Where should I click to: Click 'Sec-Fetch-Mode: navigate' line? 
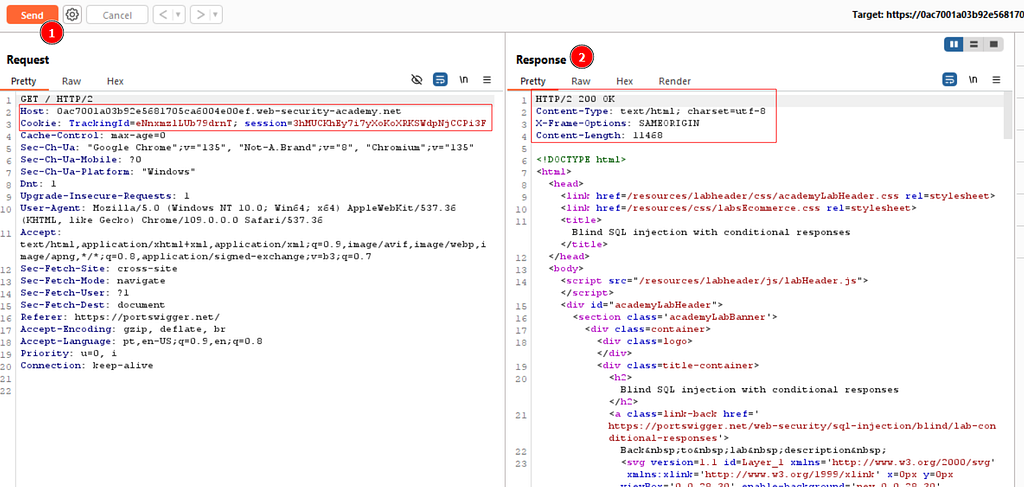93,280
